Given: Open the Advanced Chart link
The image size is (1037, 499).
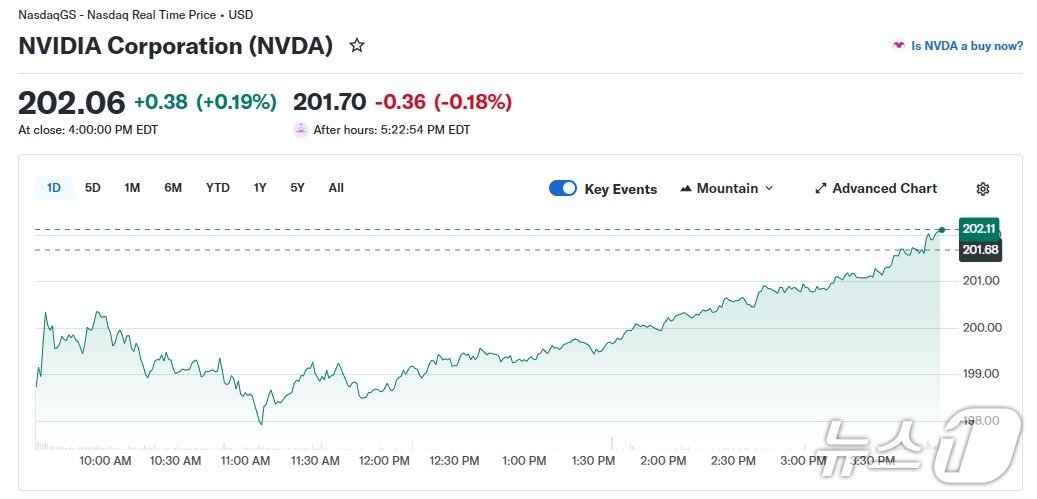Looking at the screenshot, I should [x=884, y=189].
